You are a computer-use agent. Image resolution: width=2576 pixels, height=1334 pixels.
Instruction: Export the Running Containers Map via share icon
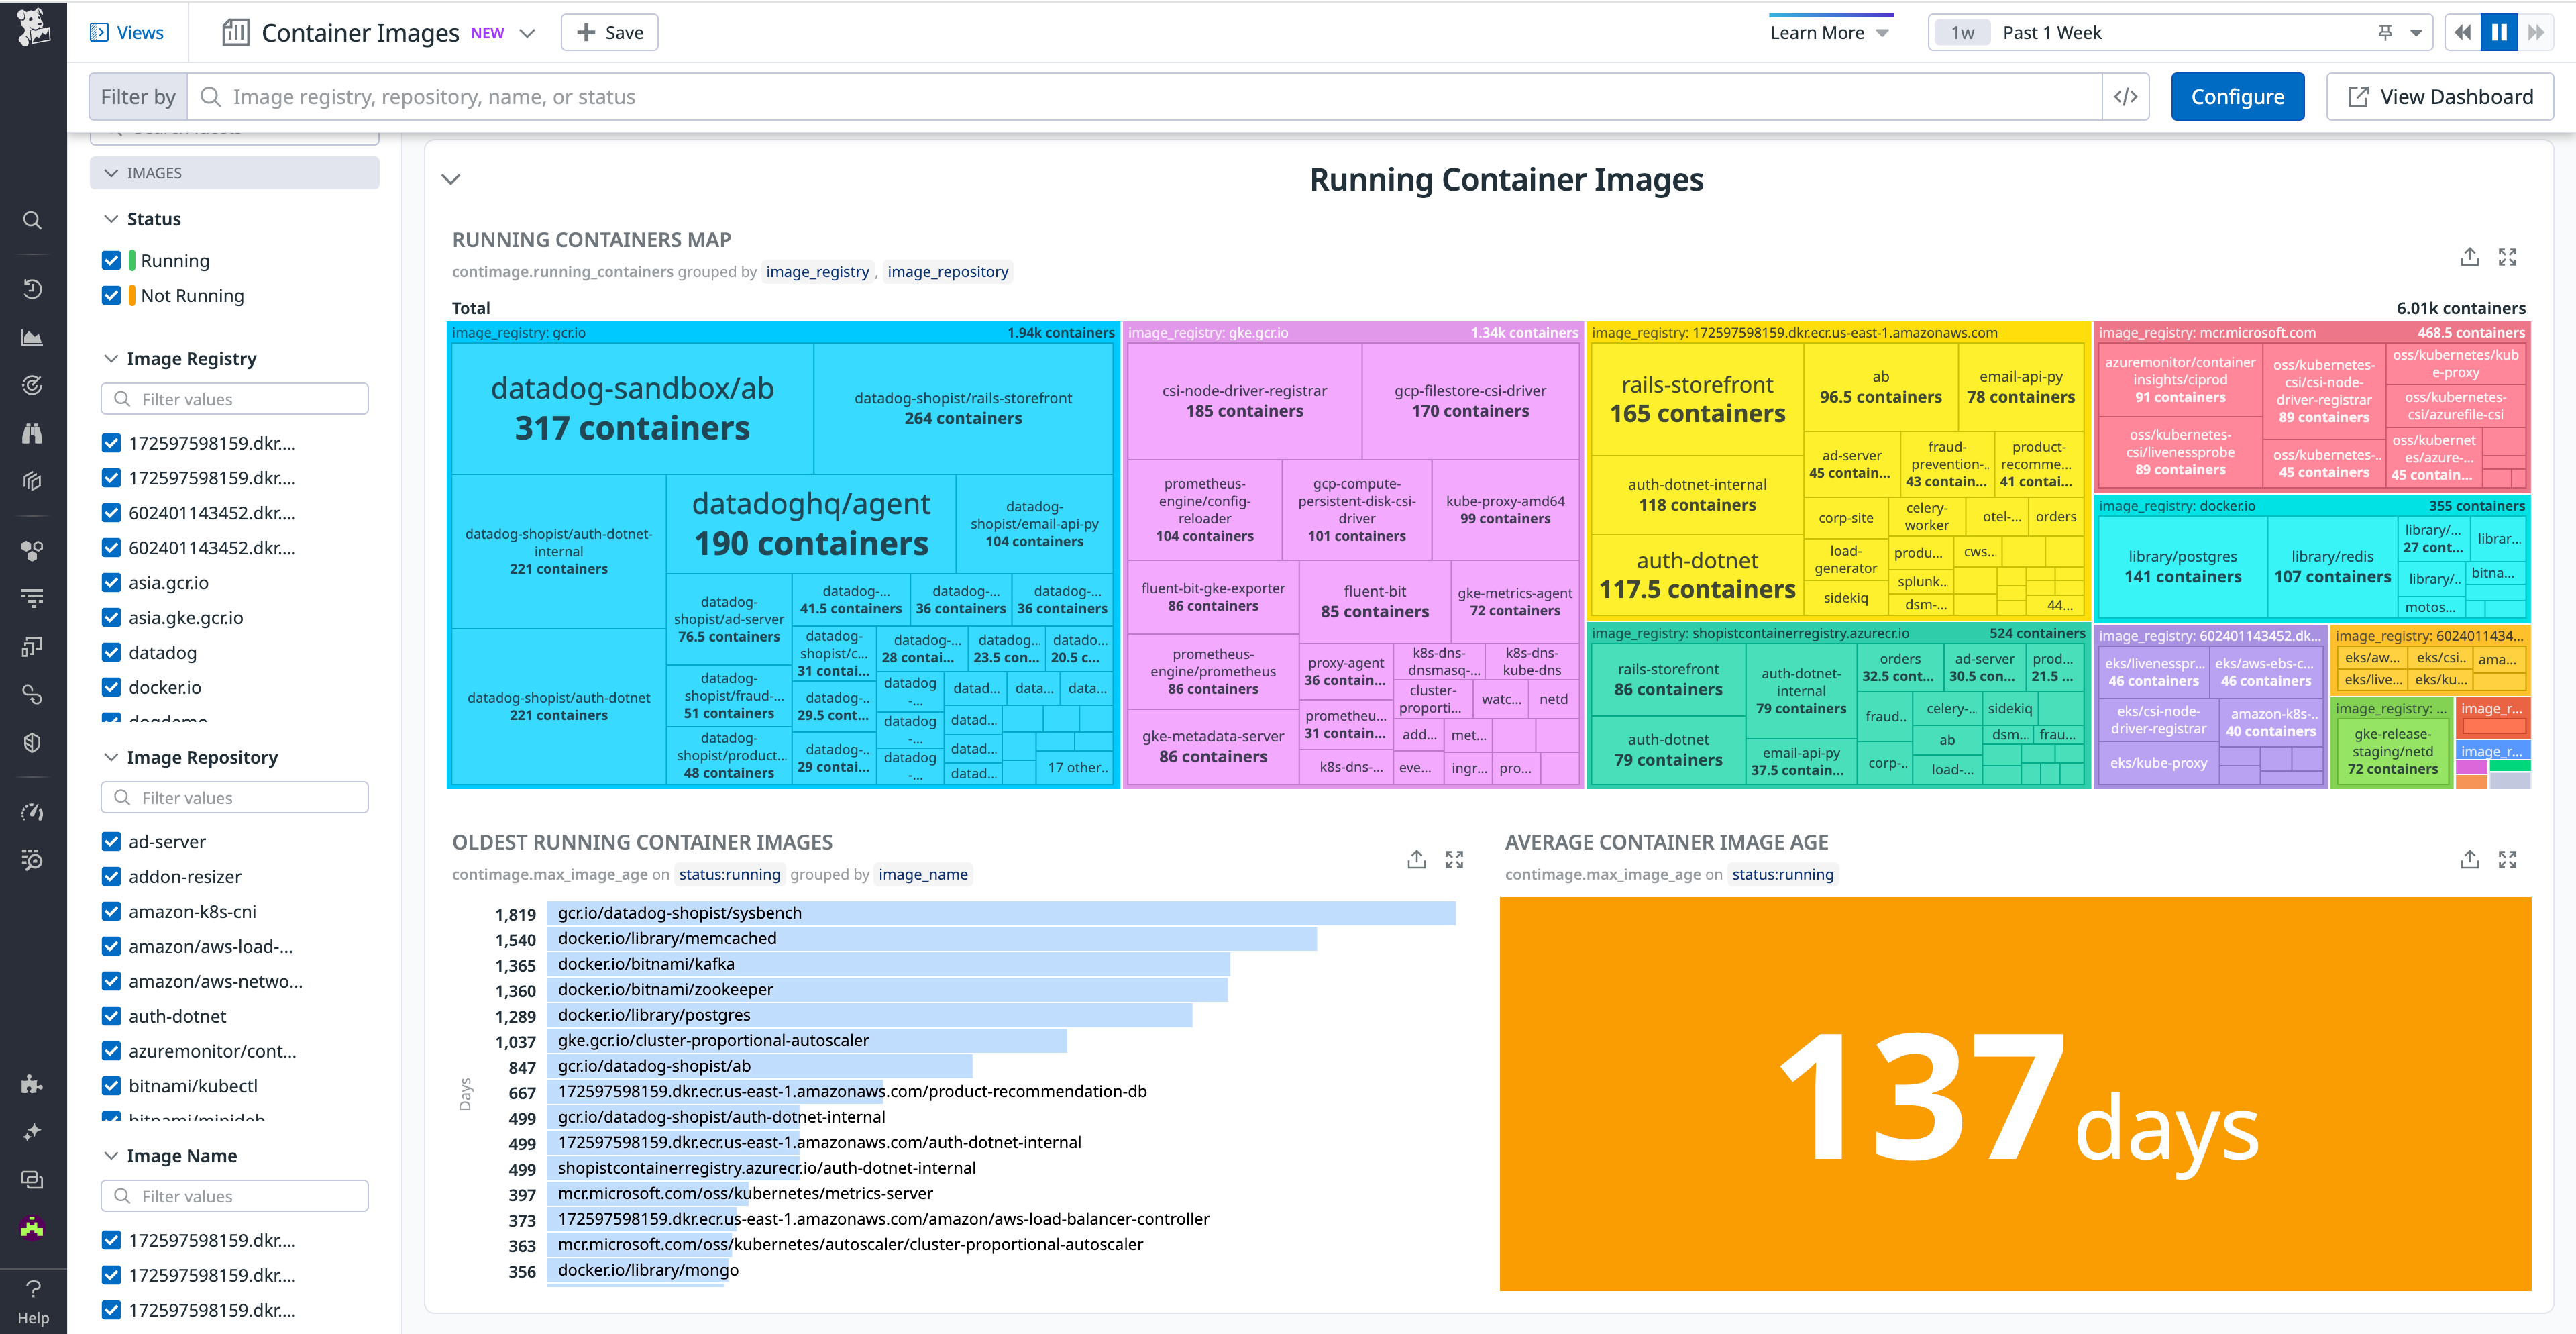coord(2469,257)
